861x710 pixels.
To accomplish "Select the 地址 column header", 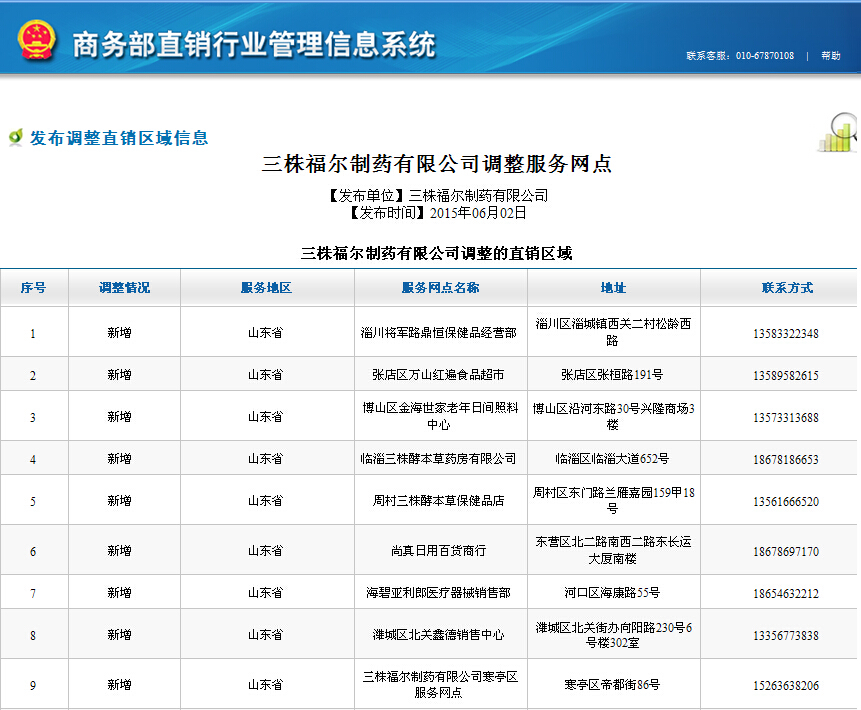I will (613, 288).
